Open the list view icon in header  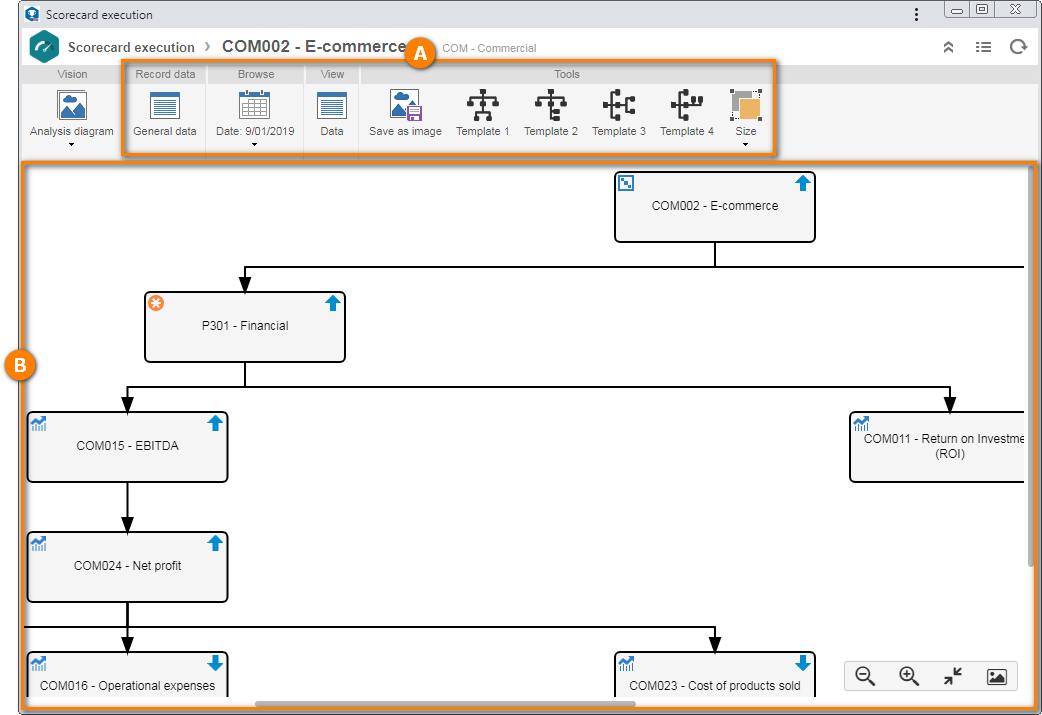[x=984, y=47]
